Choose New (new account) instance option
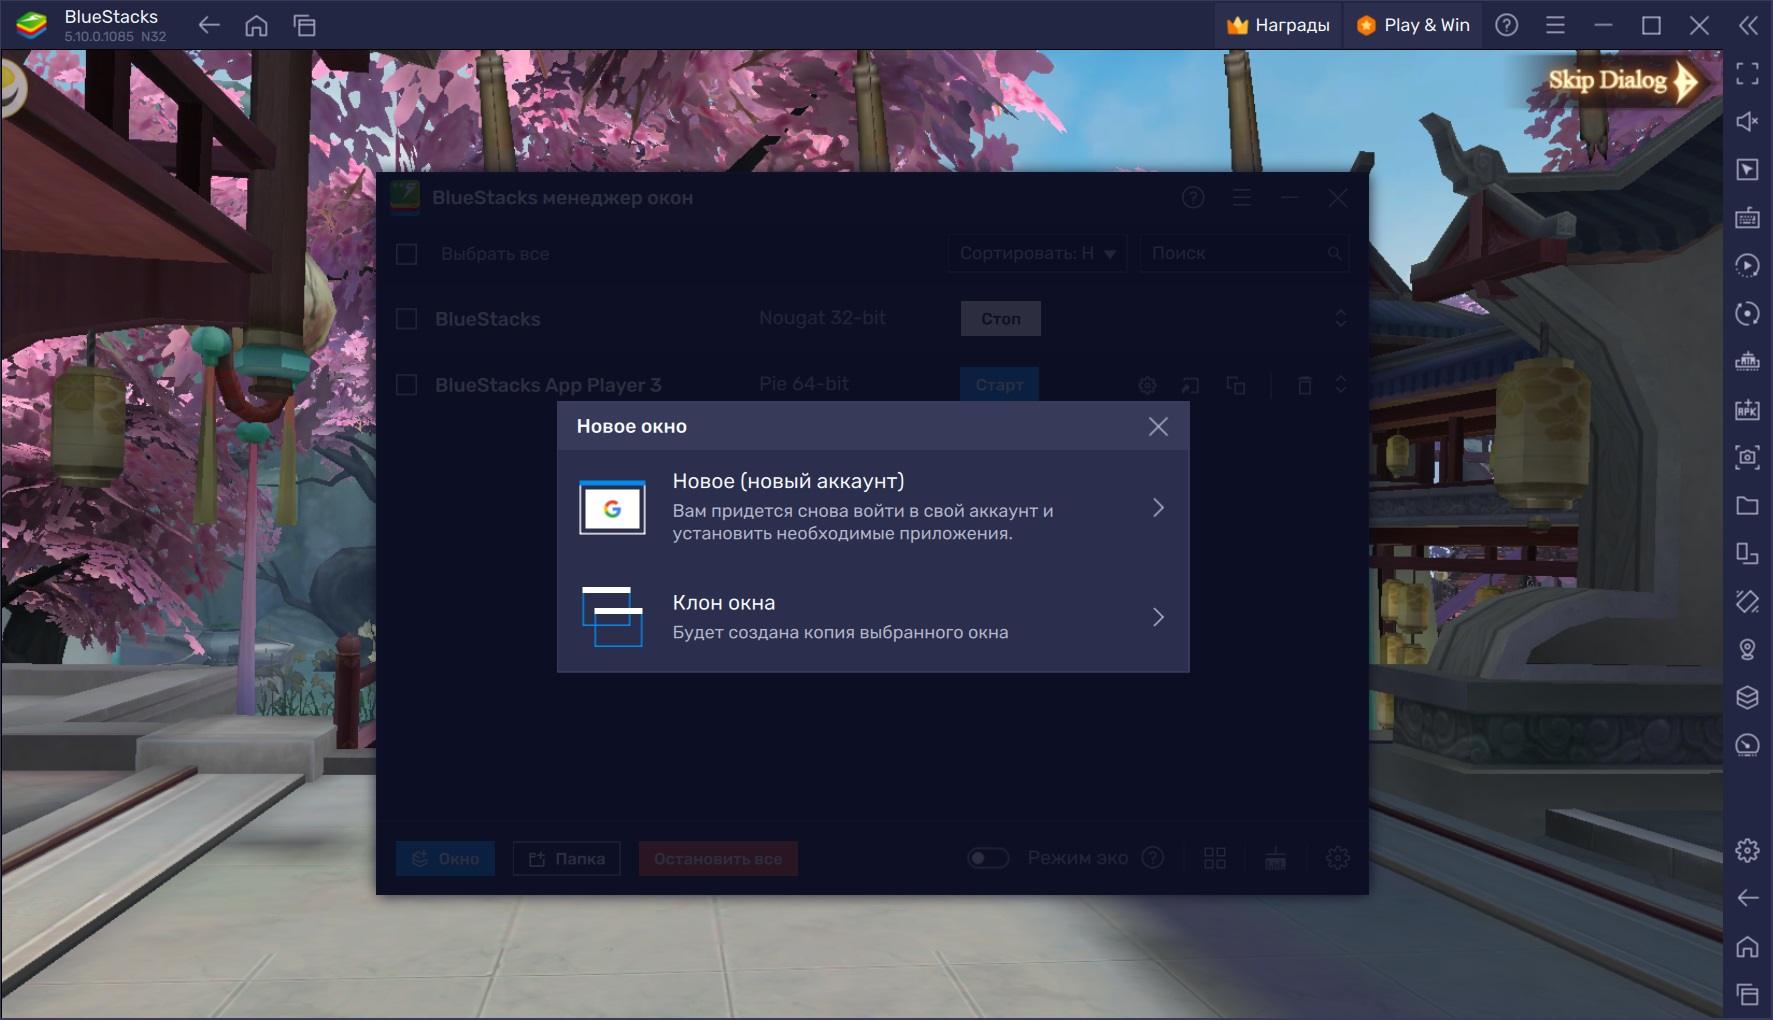This screenshot has width=1773, height=1020. click(873, 507)
